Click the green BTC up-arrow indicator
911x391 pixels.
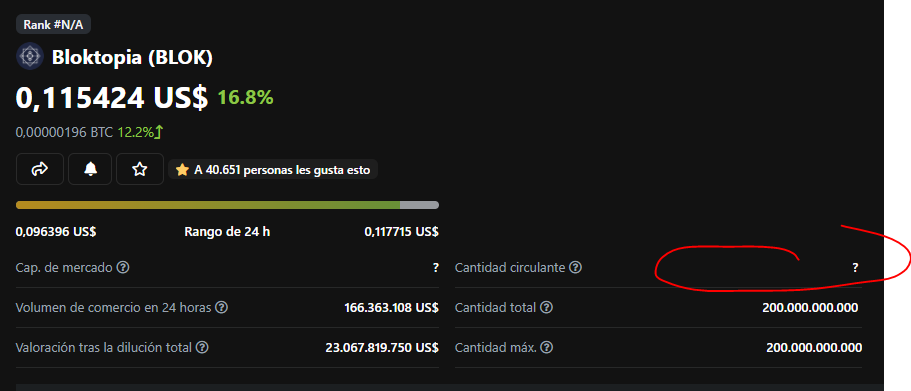tap(159, 132)
